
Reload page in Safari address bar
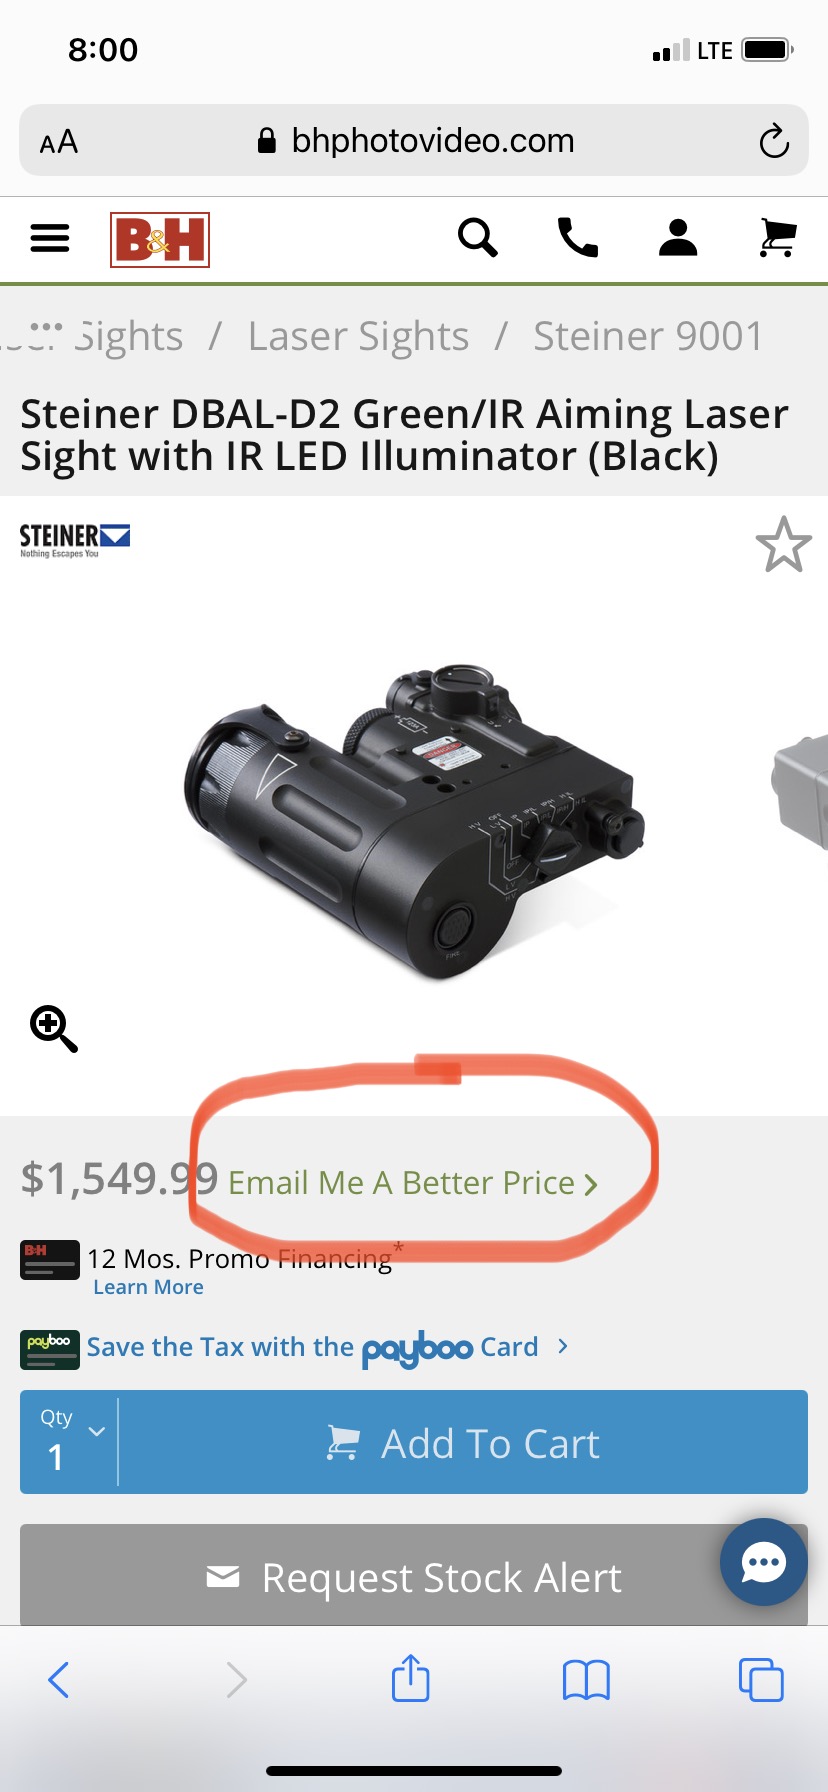coord(774,141)
